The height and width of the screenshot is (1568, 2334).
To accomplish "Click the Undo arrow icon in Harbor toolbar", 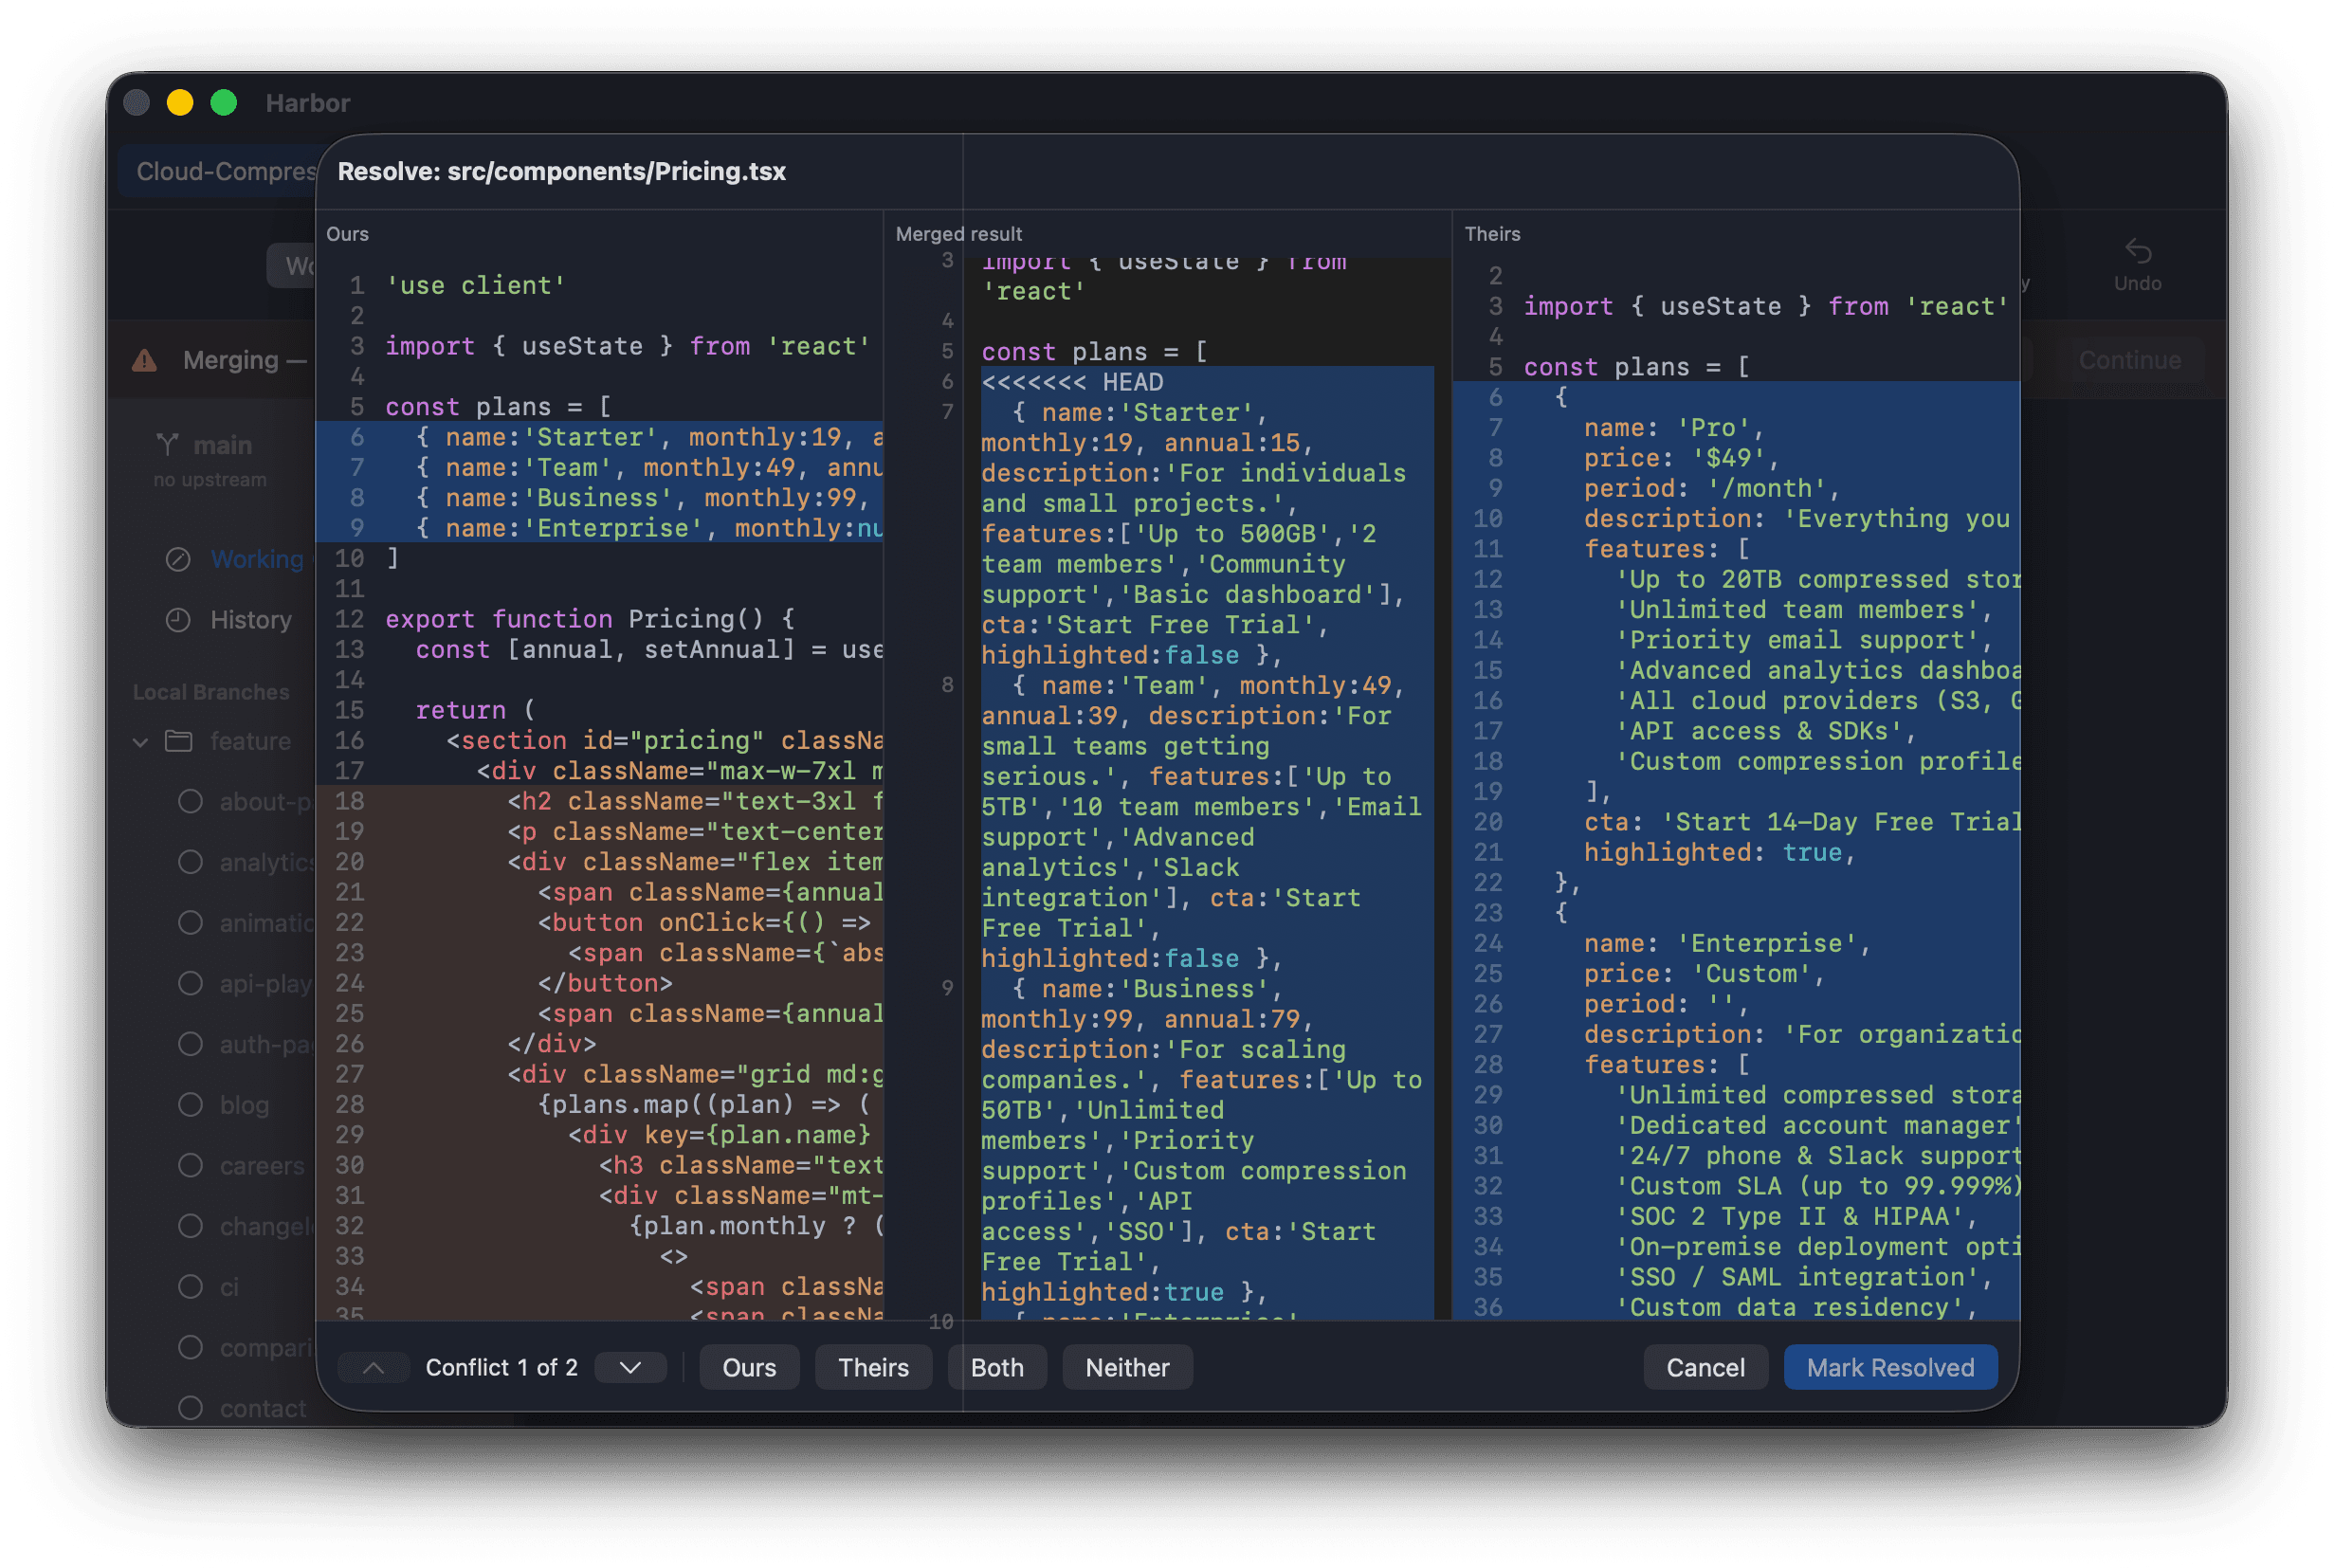I will click(2137, 251).
